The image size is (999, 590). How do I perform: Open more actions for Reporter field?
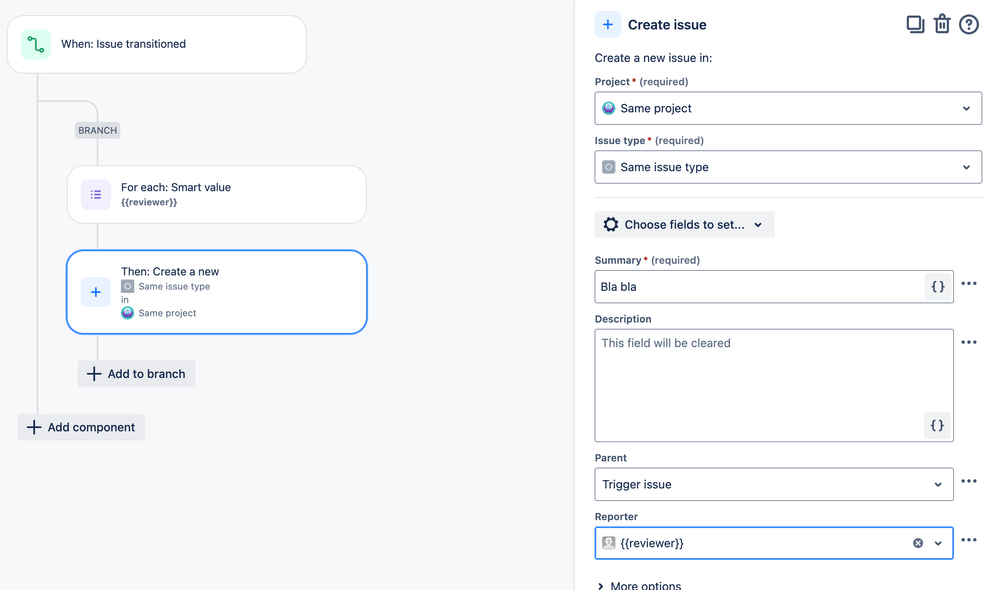point(969,541)
